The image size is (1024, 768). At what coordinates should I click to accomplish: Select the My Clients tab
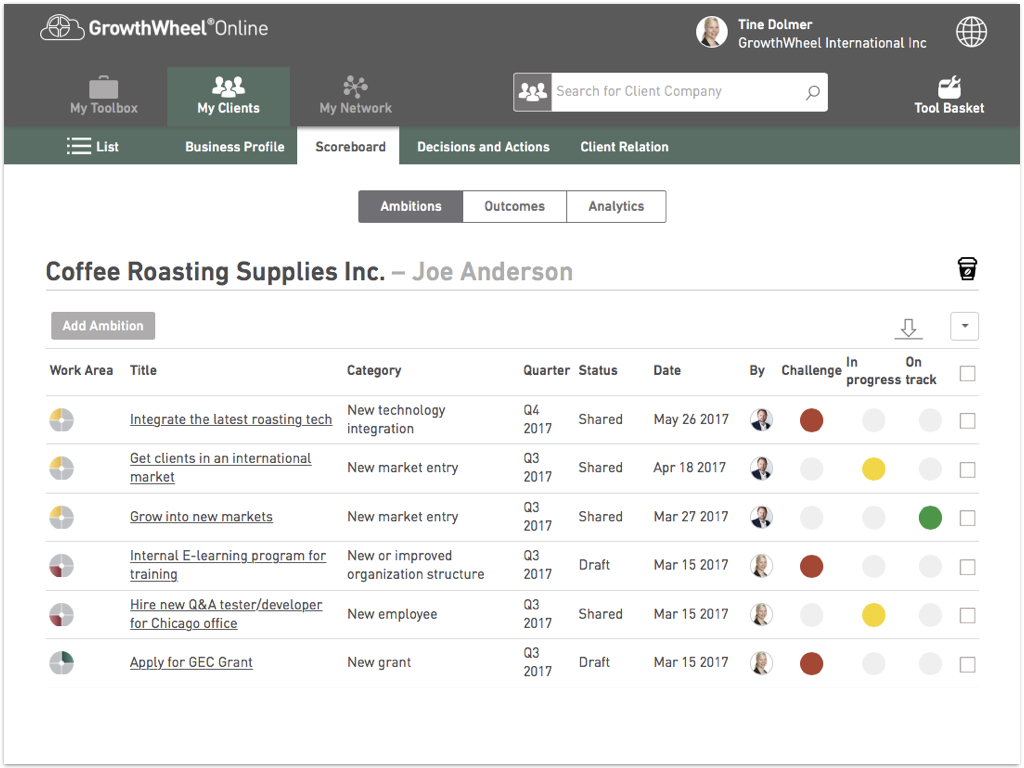[x=229, y=96]
